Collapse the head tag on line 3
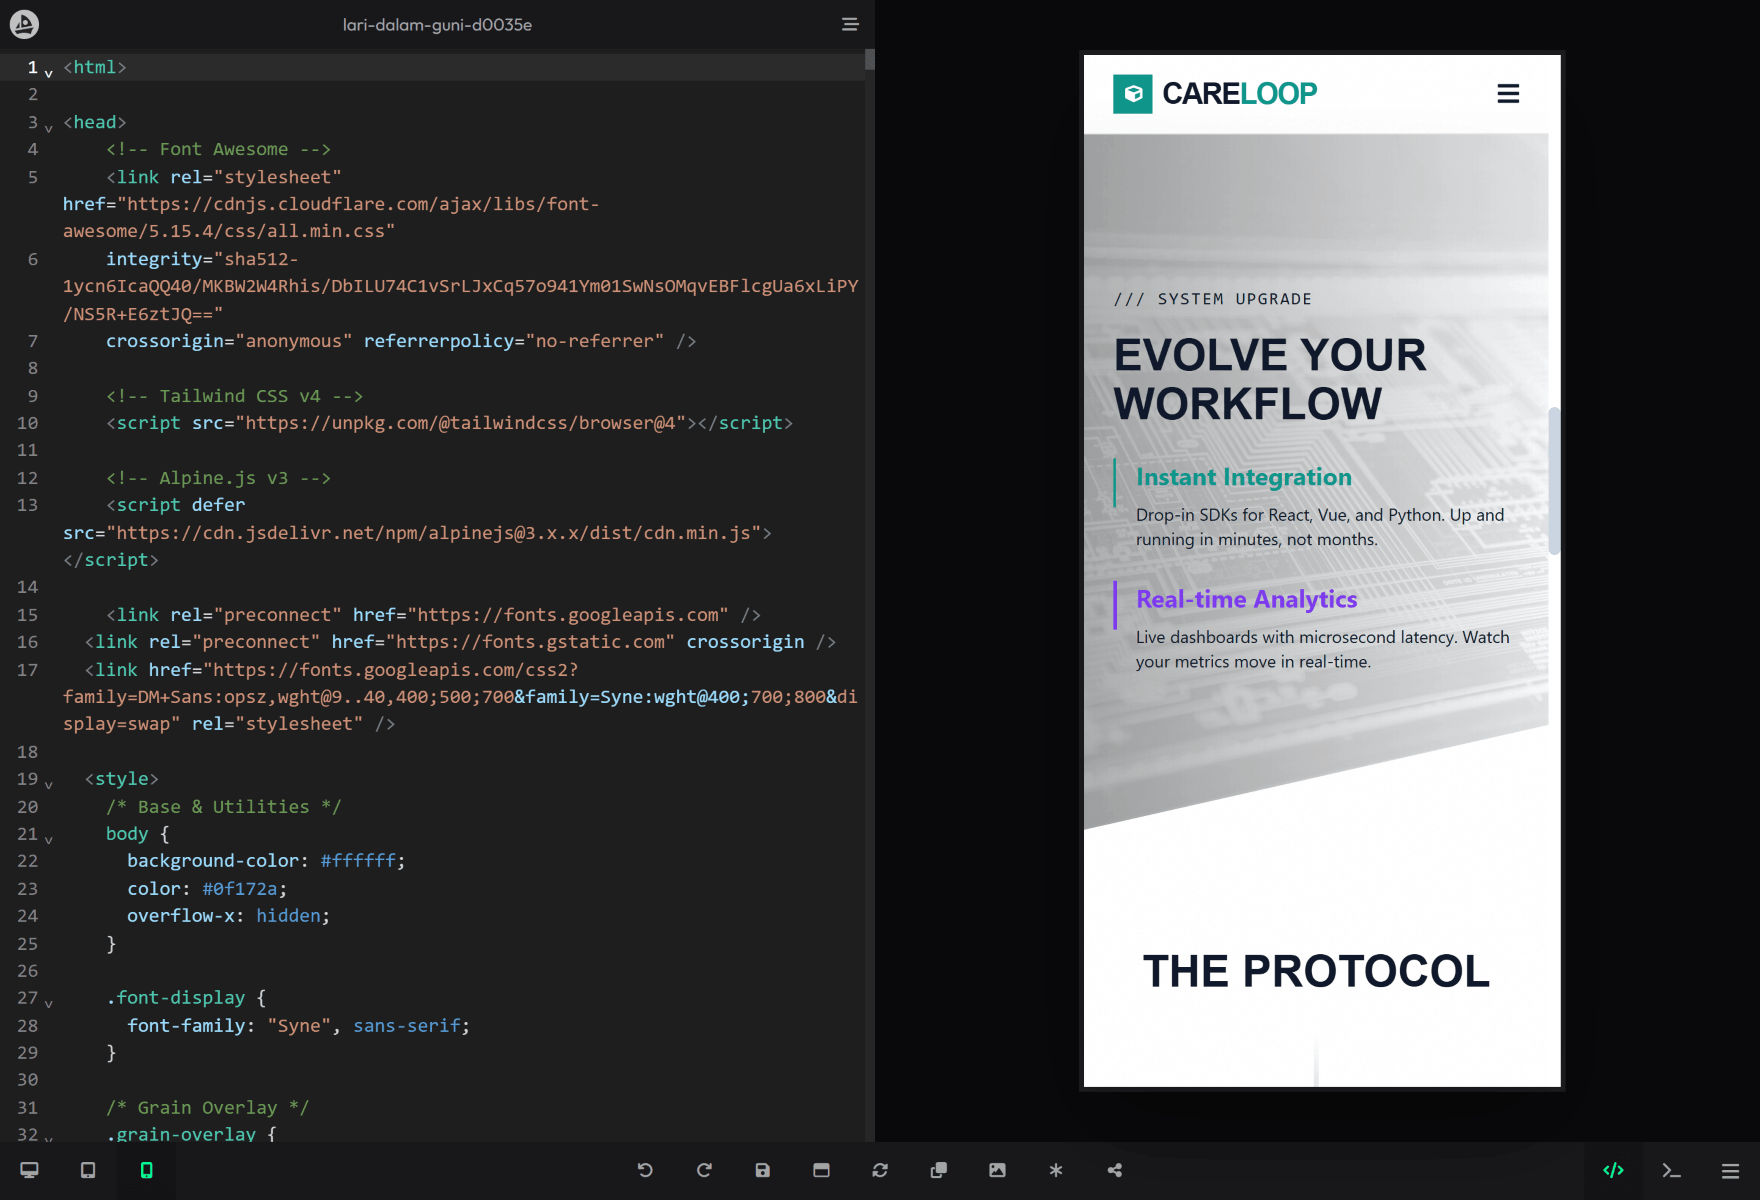Screen dimensions: 1760x1200 point(48,128)
